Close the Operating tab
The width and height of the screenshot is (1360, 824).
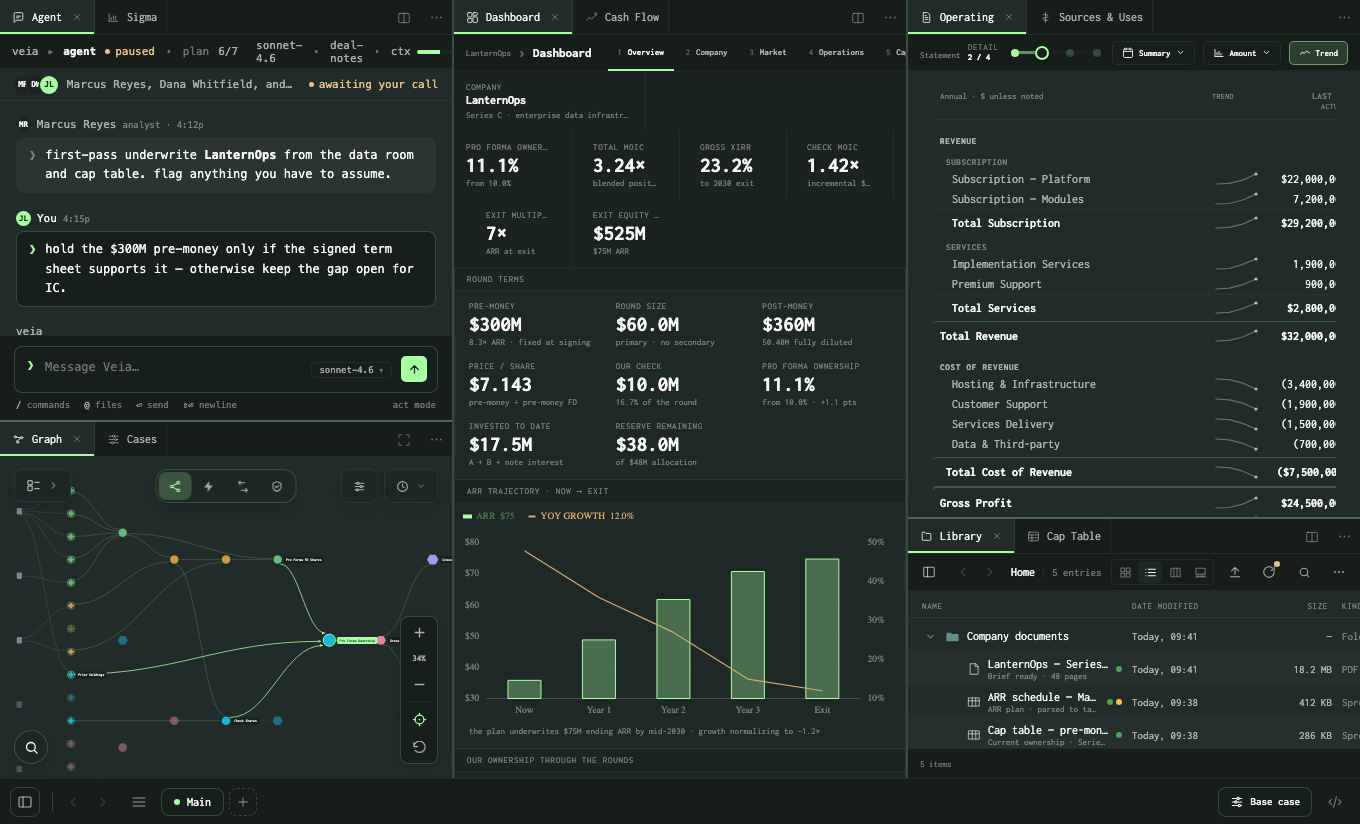pos(1009,17)
